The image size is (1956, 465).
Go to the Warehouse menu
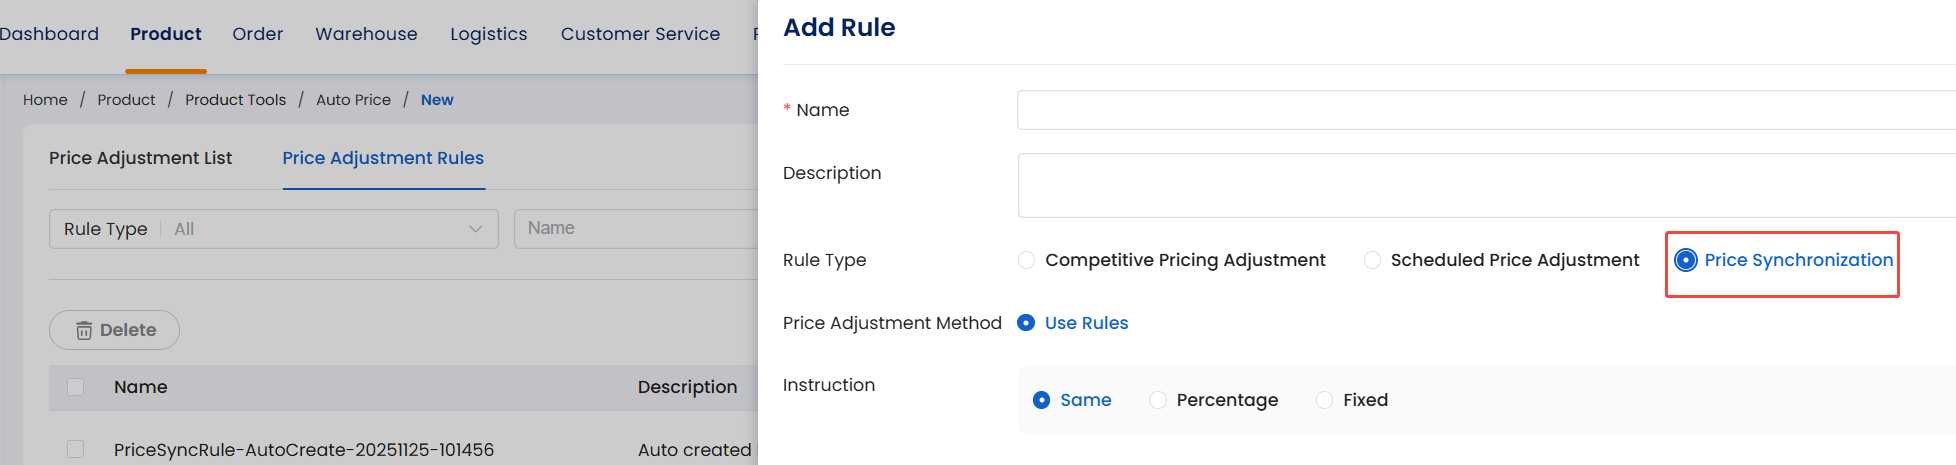coord(366,34)
